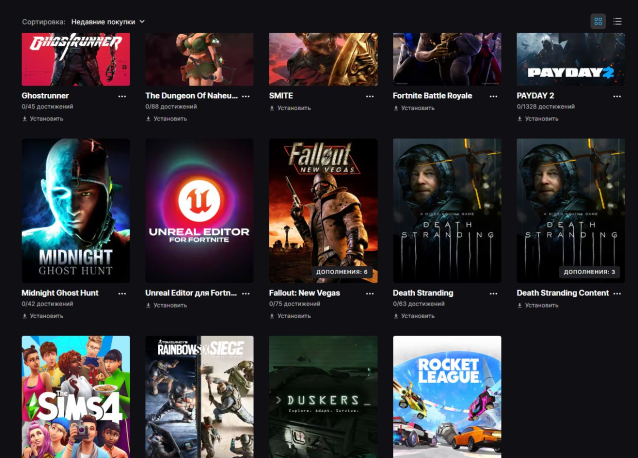Open the Death Stranding Content cover art
Screen dimensions: 638x458
[571, 211]
